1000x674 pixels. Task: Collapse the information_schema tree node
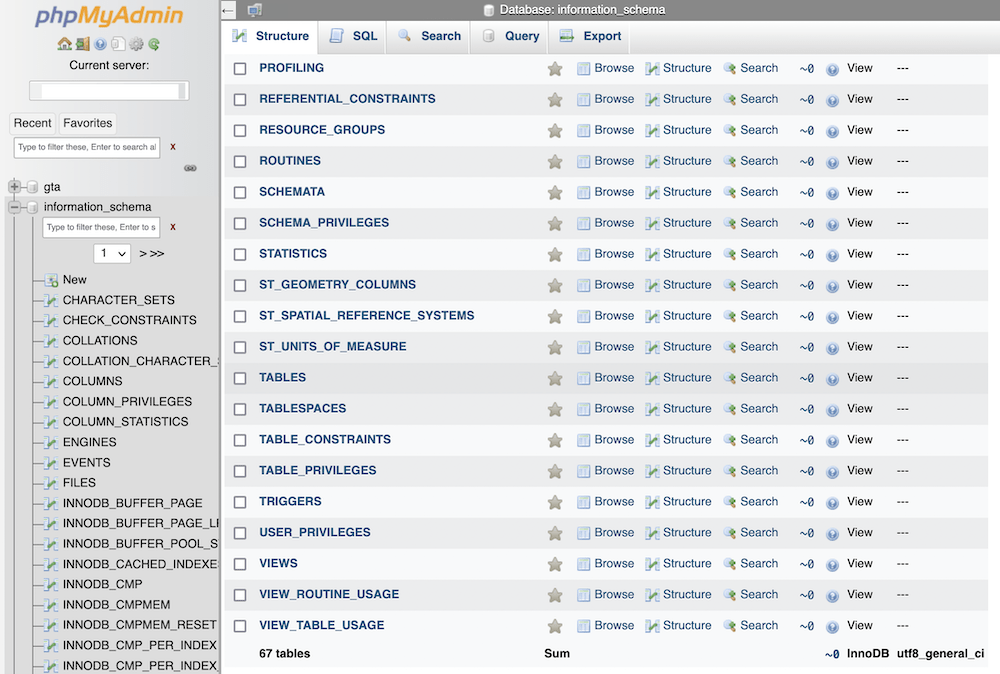[15, 207]
